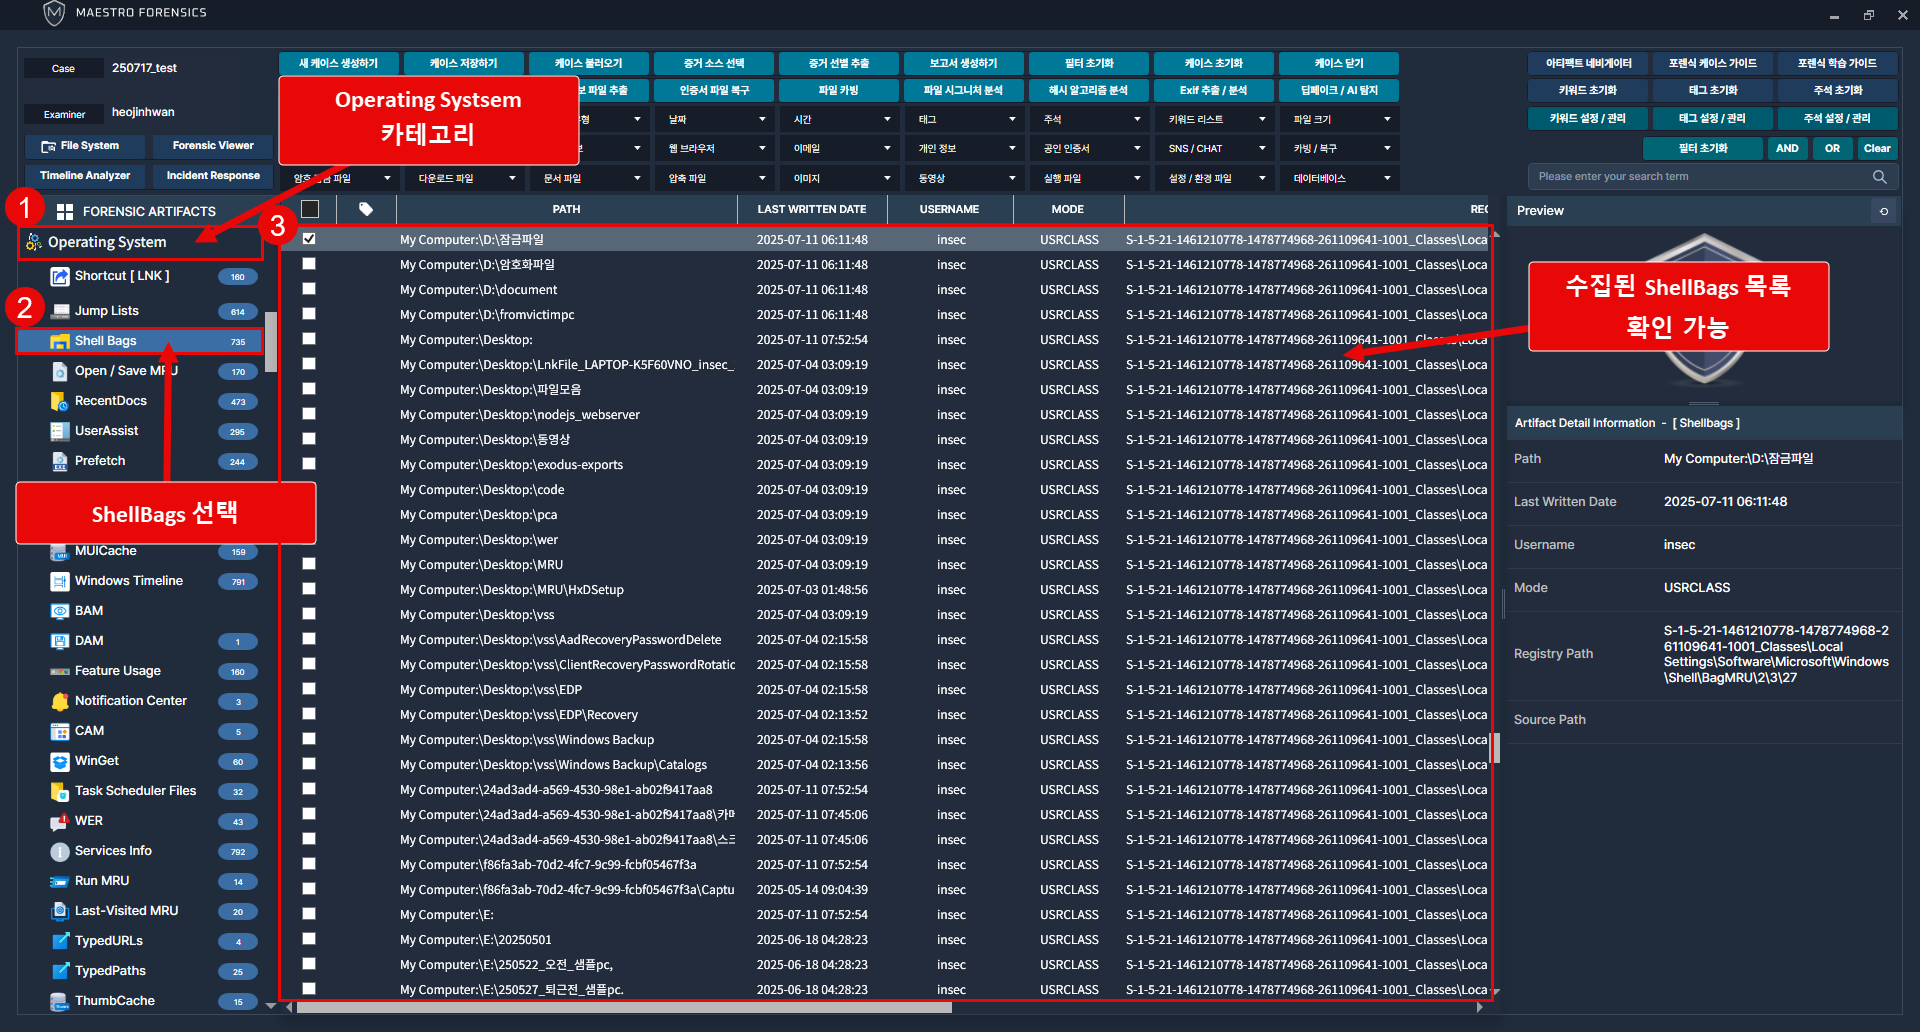This screenshot has height=1032, width=1920.
Task: Click the keyword search input field
Action: coord(1700,177)
